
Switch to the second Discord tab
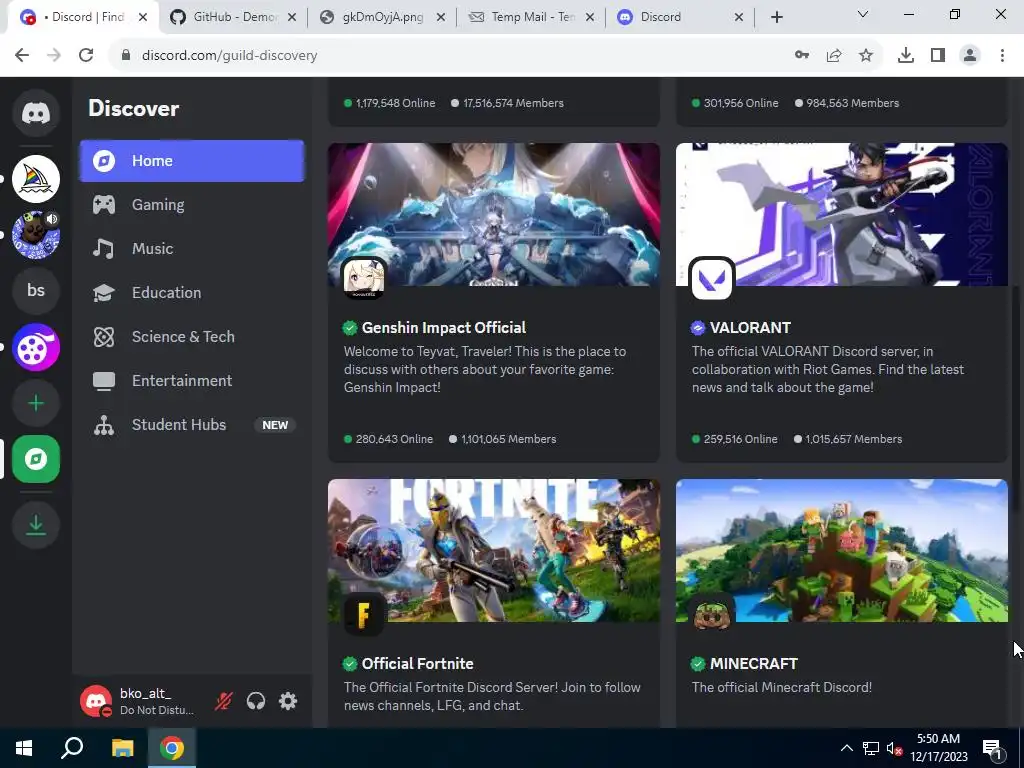(x=679, y=17)
